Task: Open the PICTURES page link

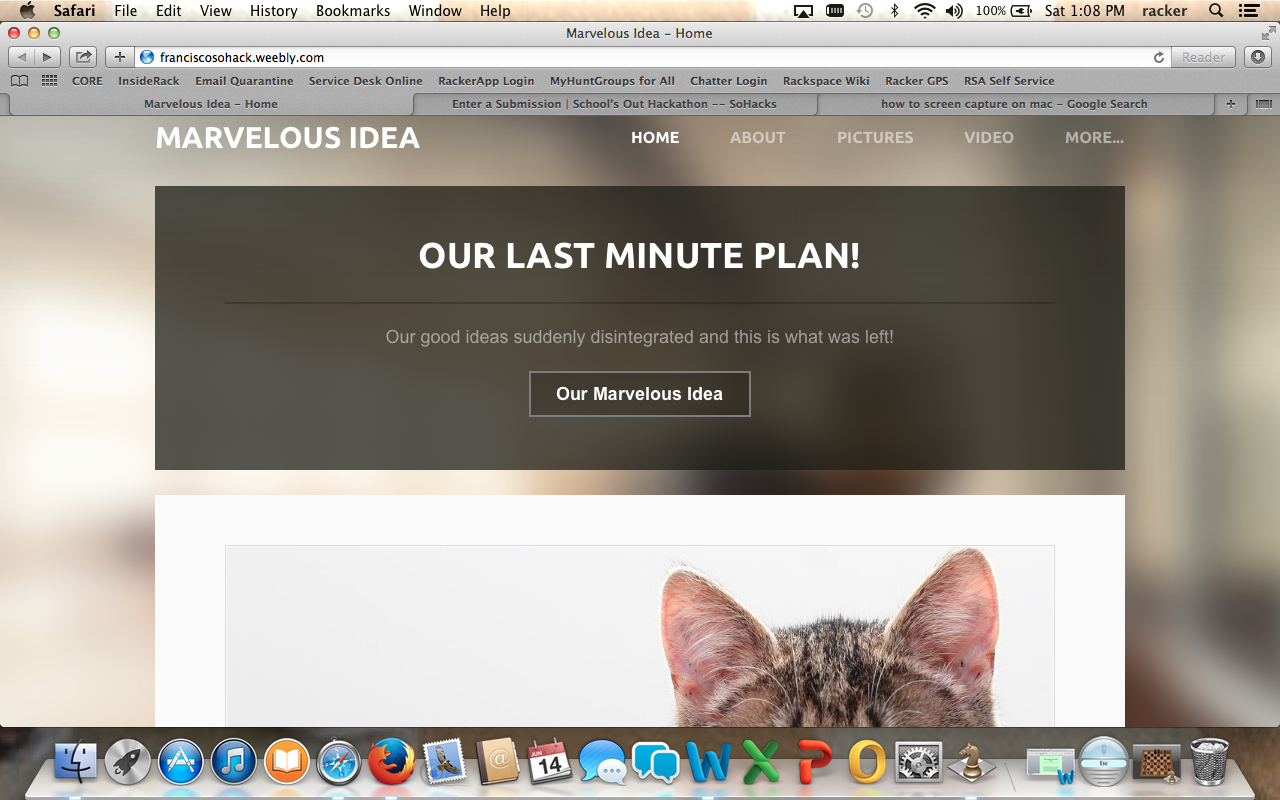Action: (875, 138)
